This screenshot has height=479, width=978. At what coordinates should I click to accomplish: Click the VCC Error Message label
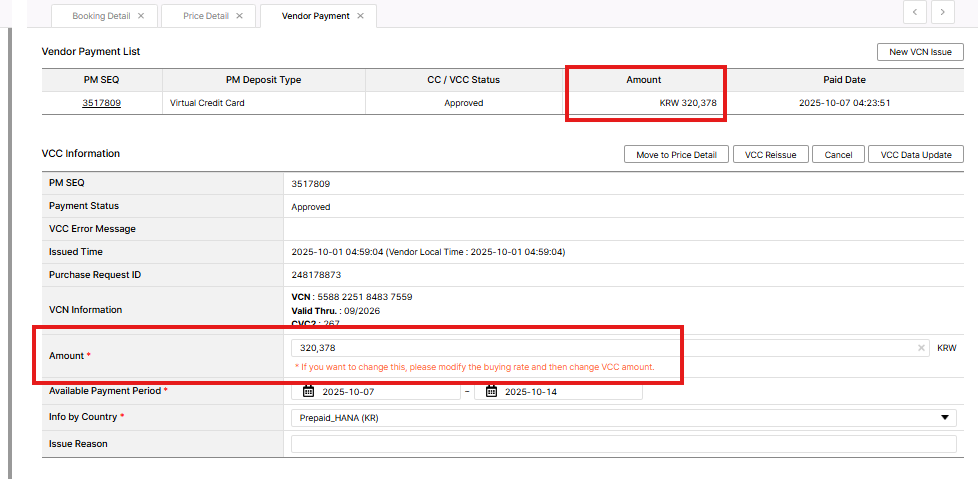click(x=92, y=229)
